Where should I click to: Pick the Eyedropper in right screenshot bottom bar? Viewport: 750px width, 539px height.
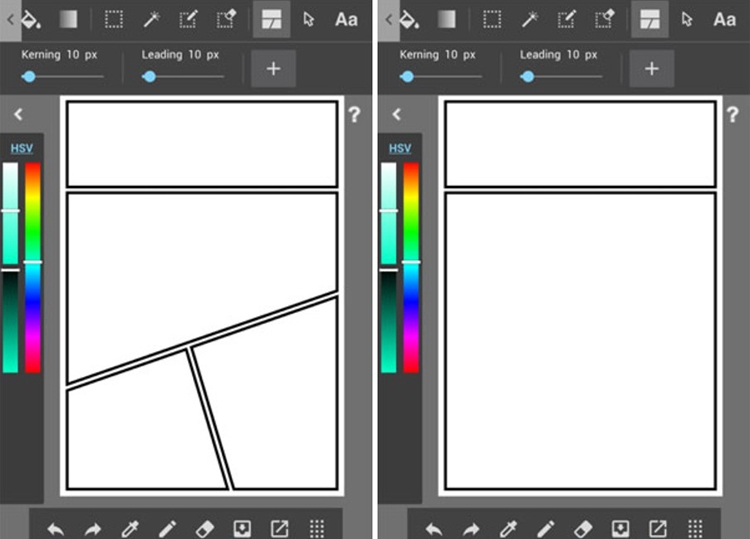pos(508,529)
